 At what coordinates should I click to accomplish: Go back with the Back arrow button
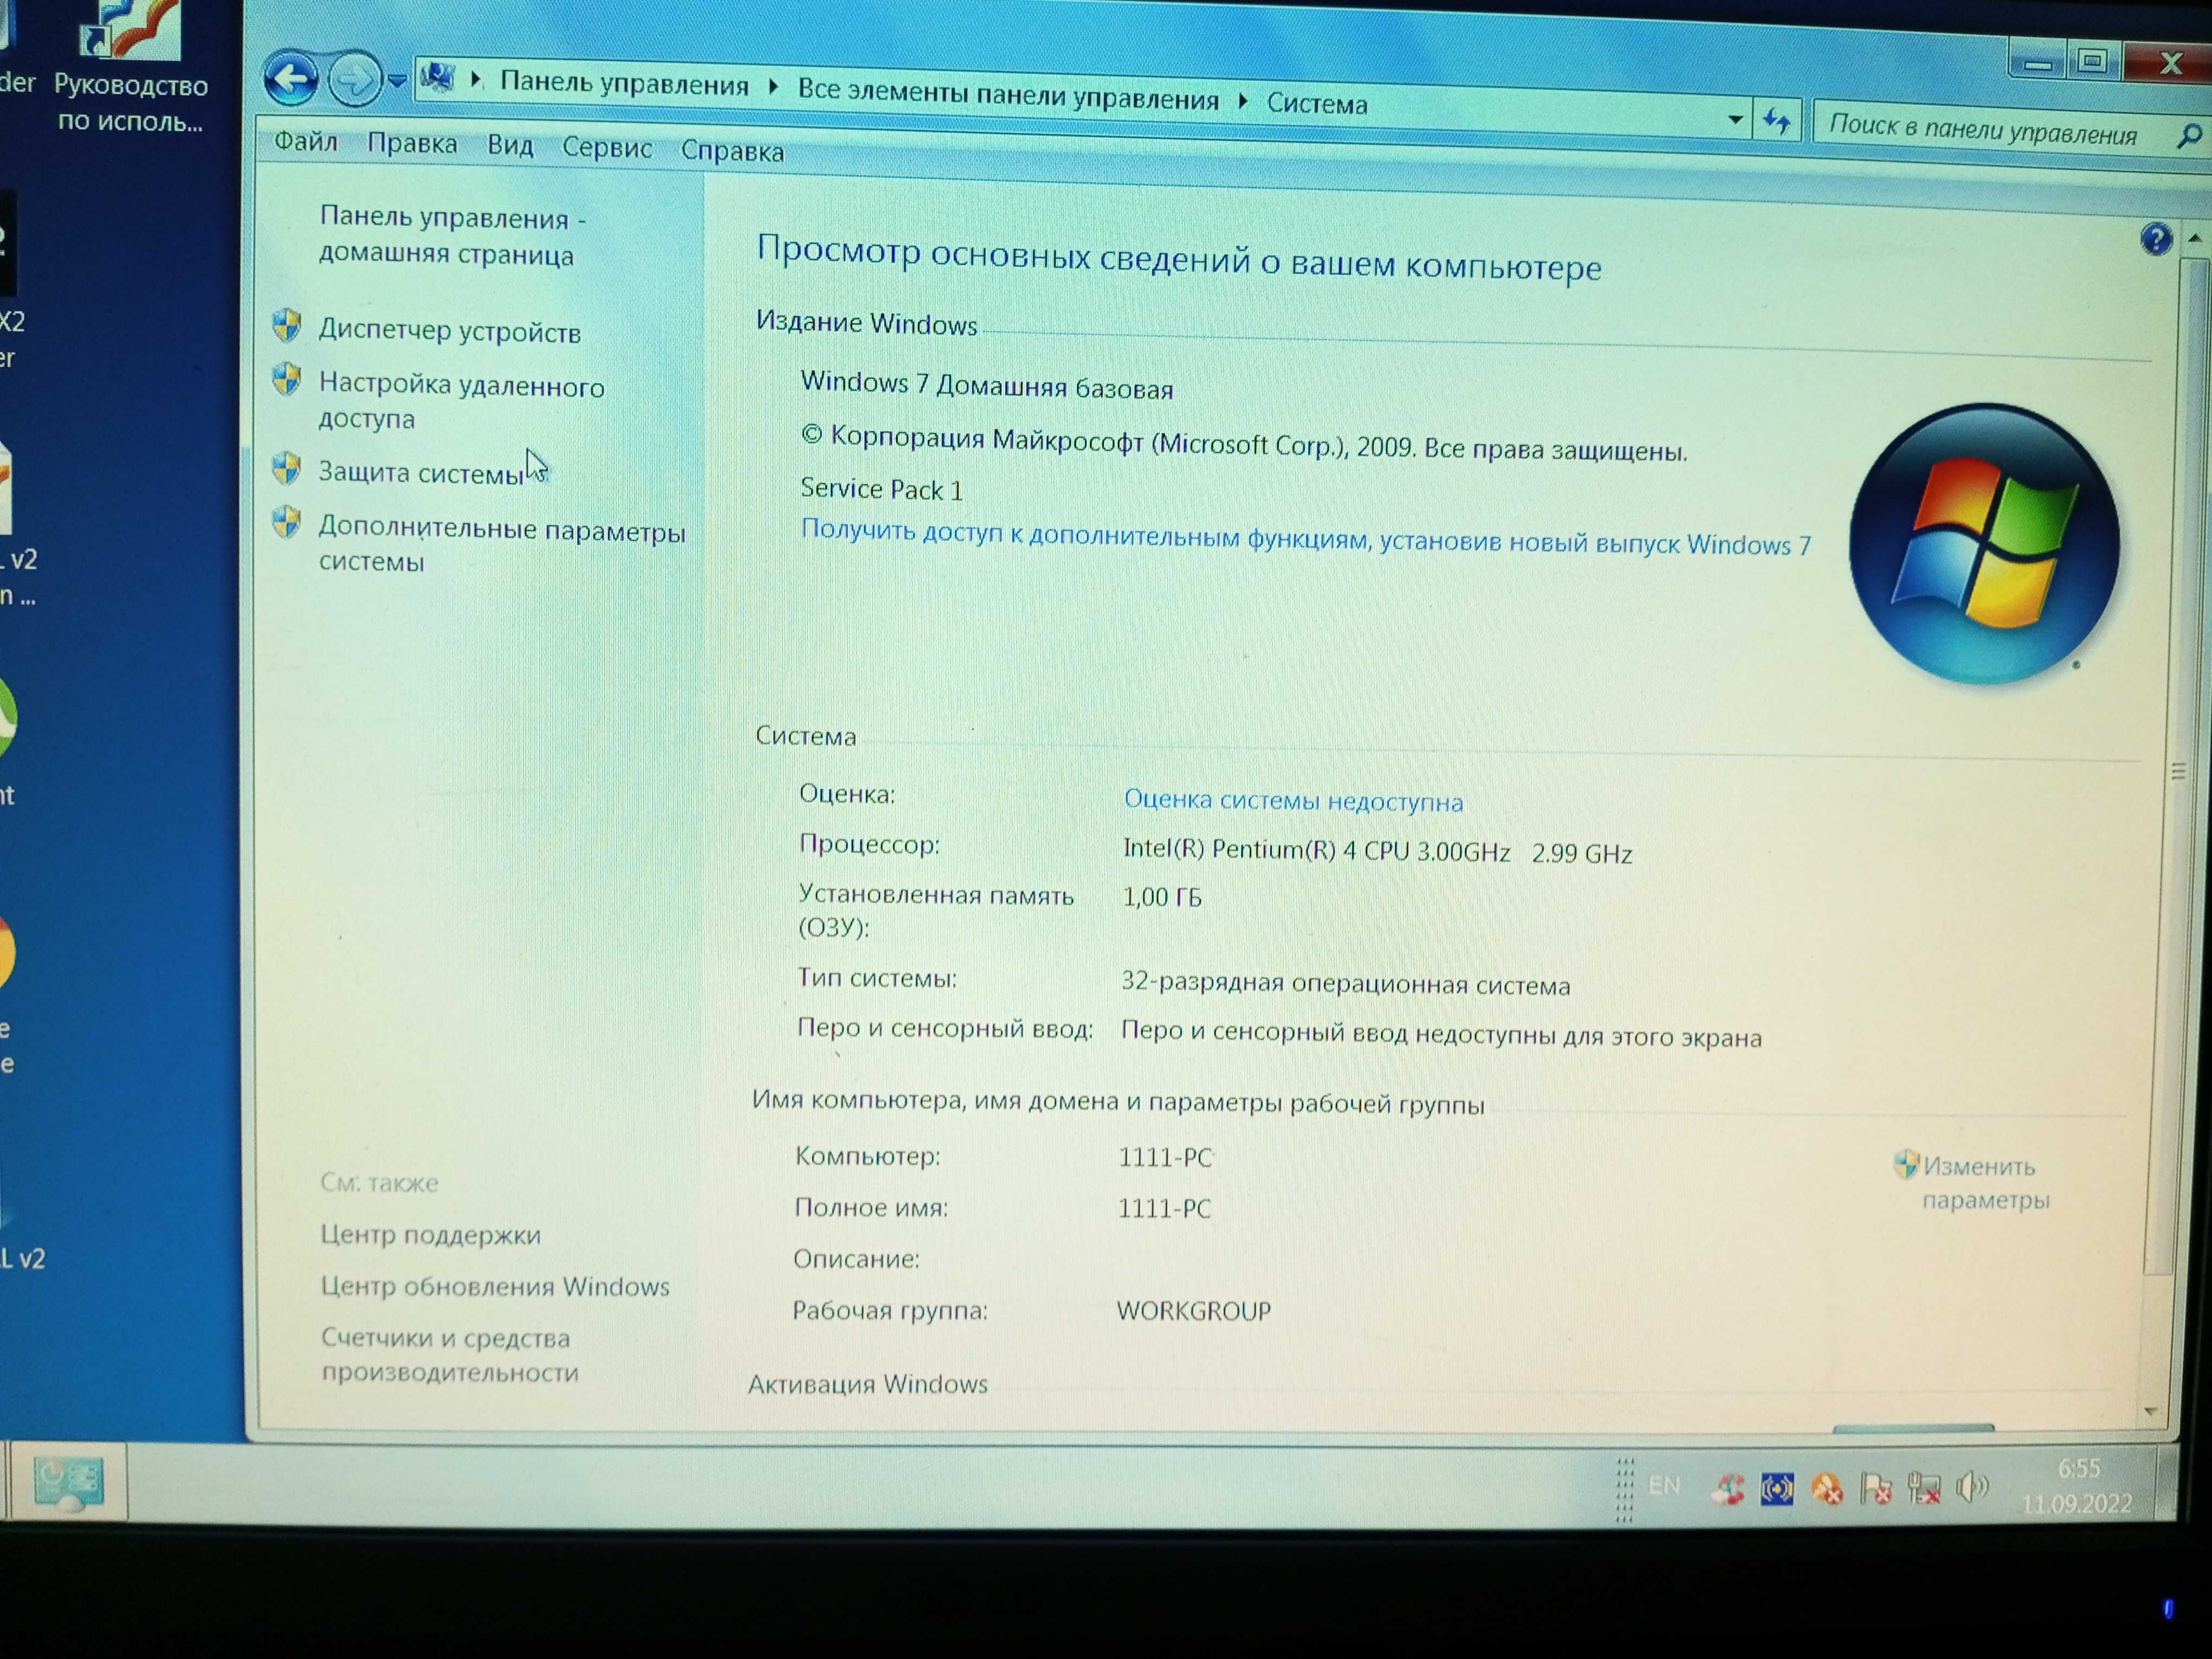click(290, 78)
